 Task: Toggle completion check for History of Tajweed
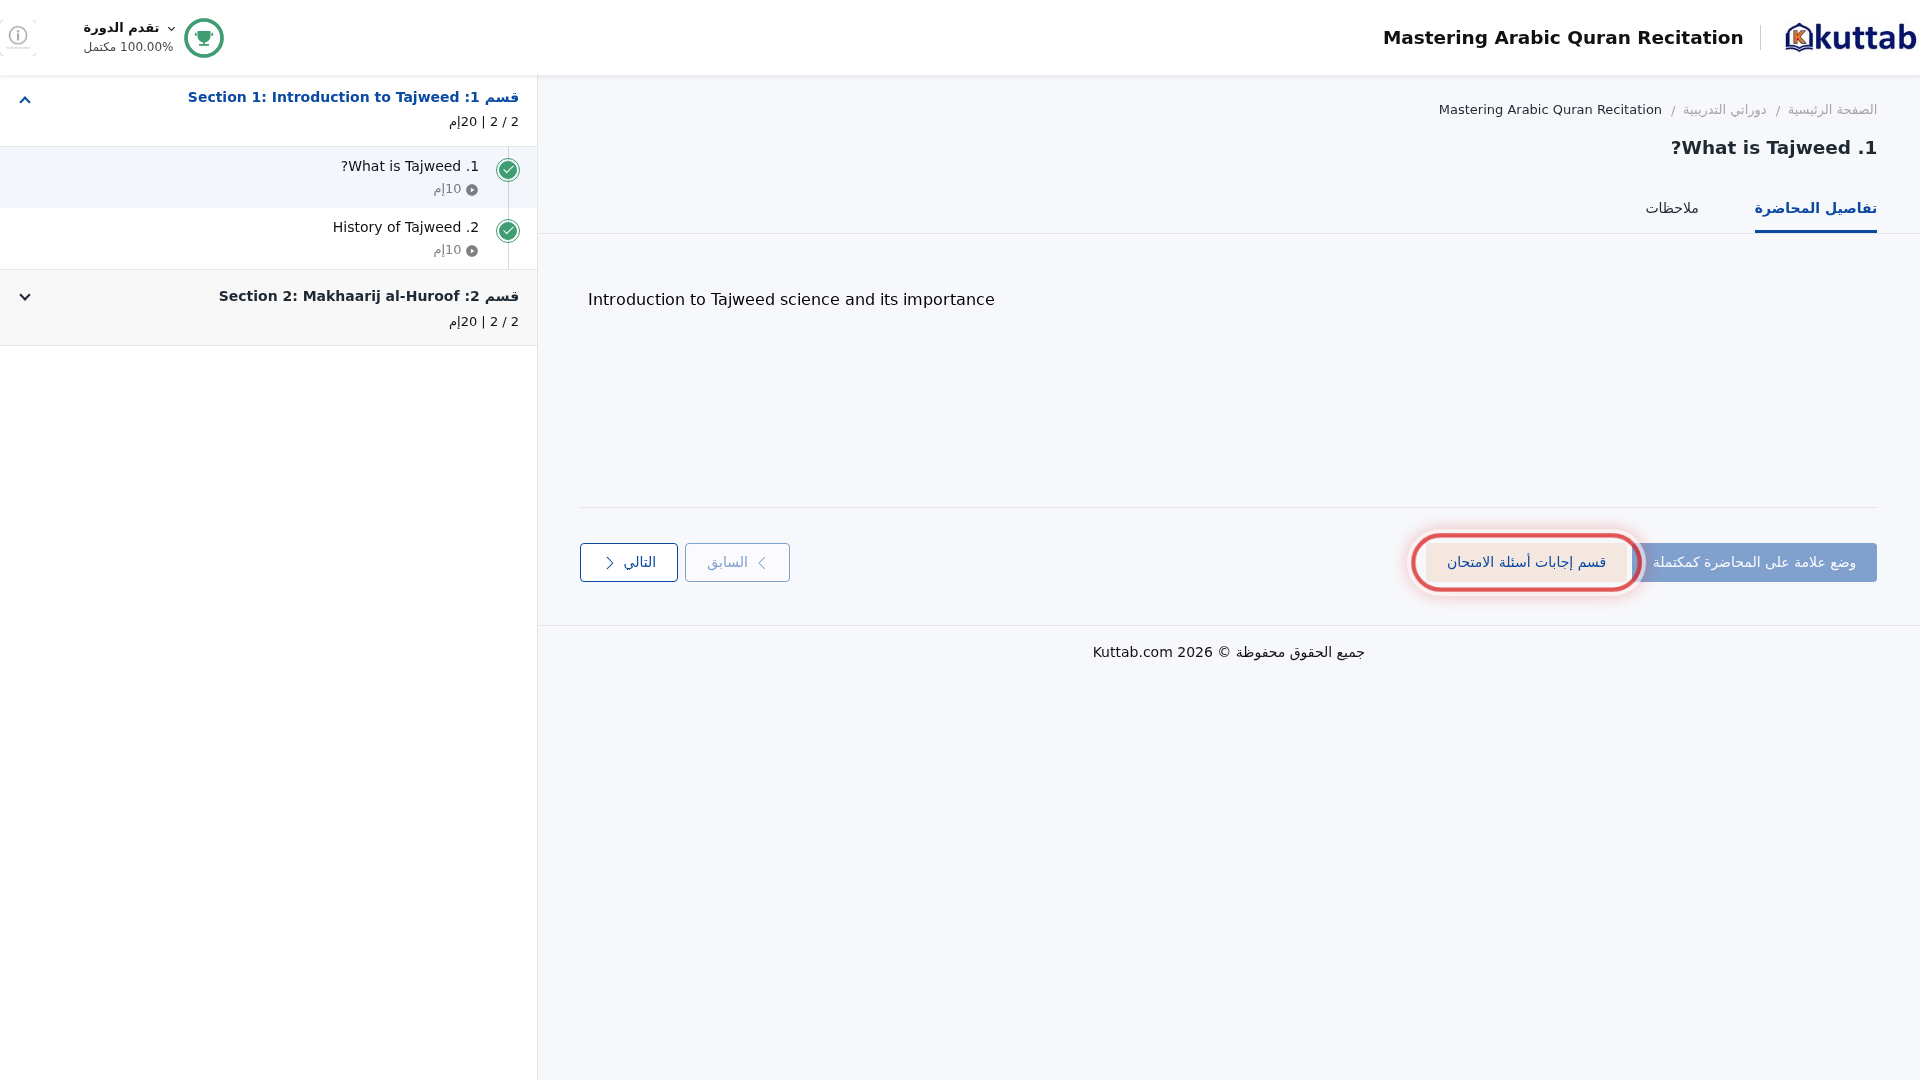[508, 231]
